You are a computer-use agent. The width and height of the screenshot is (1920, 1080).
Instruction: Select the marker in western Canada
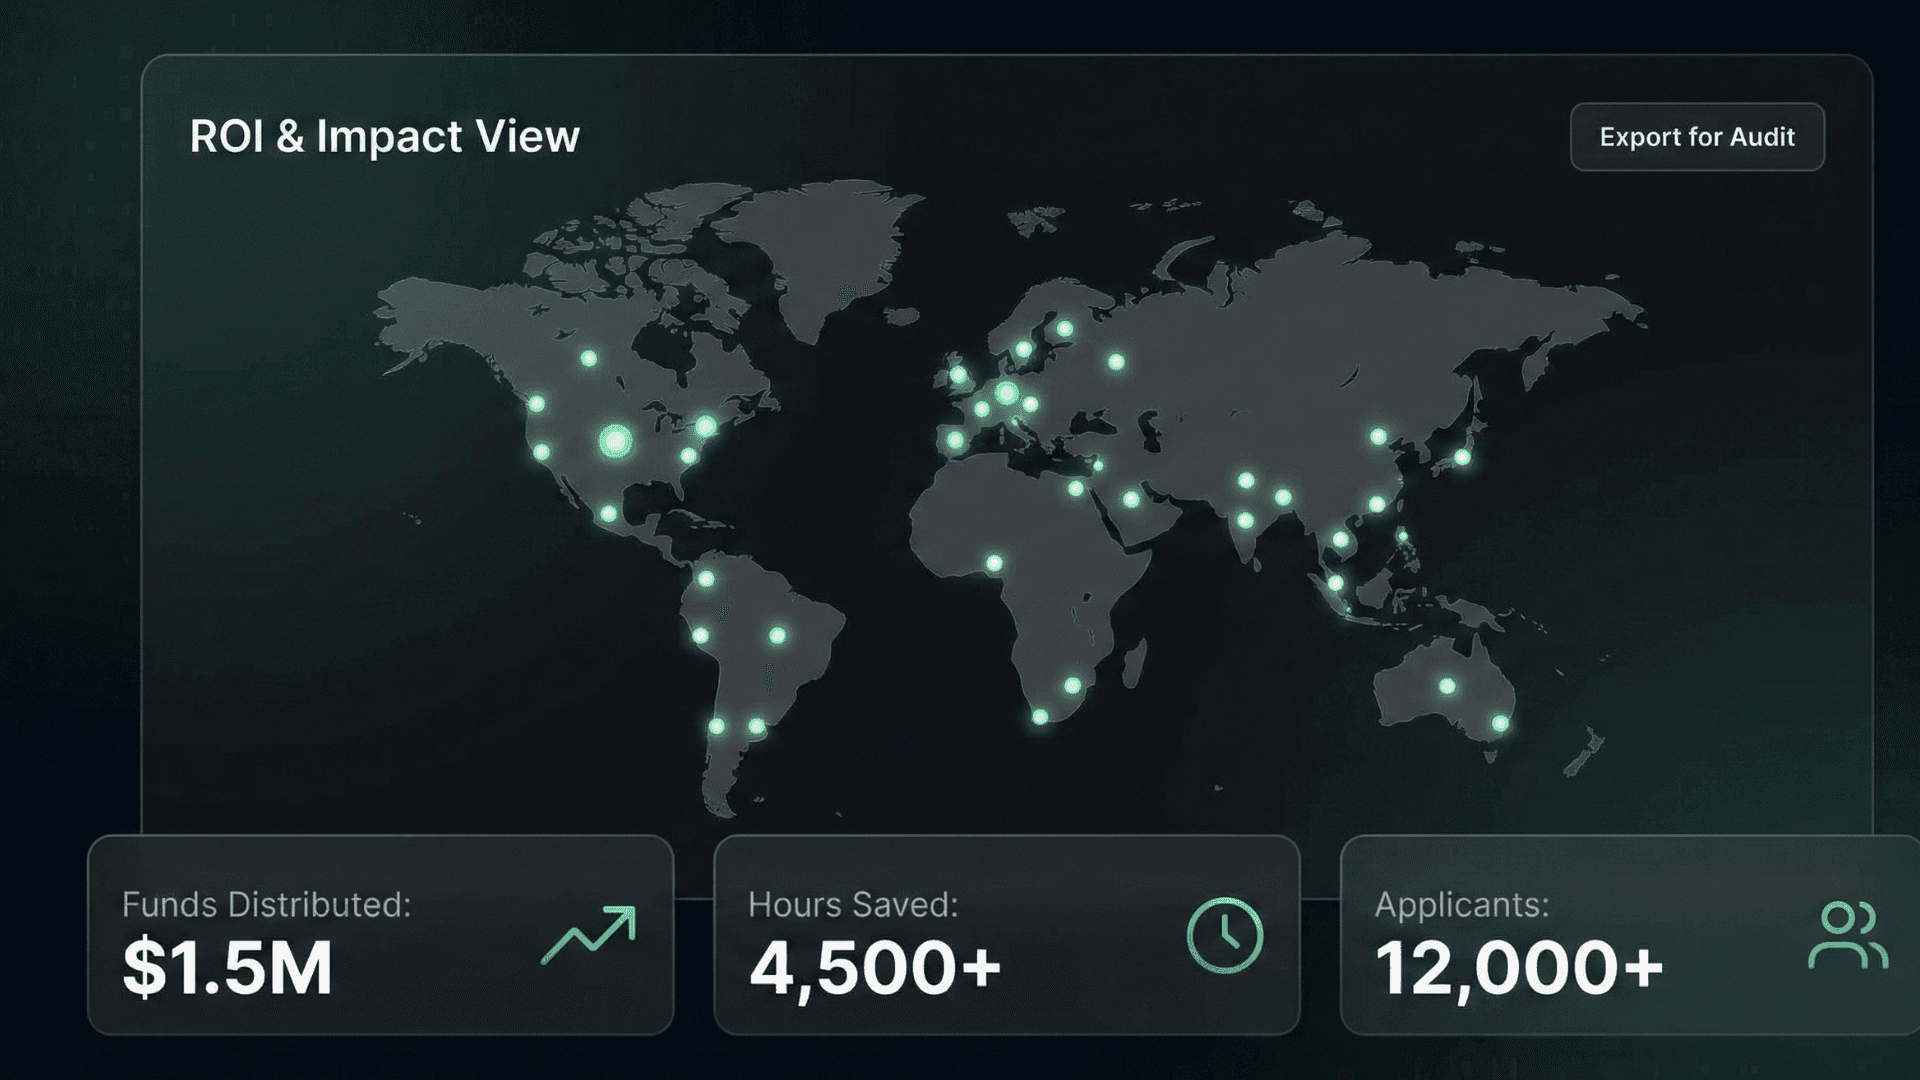tap(588, 358)
